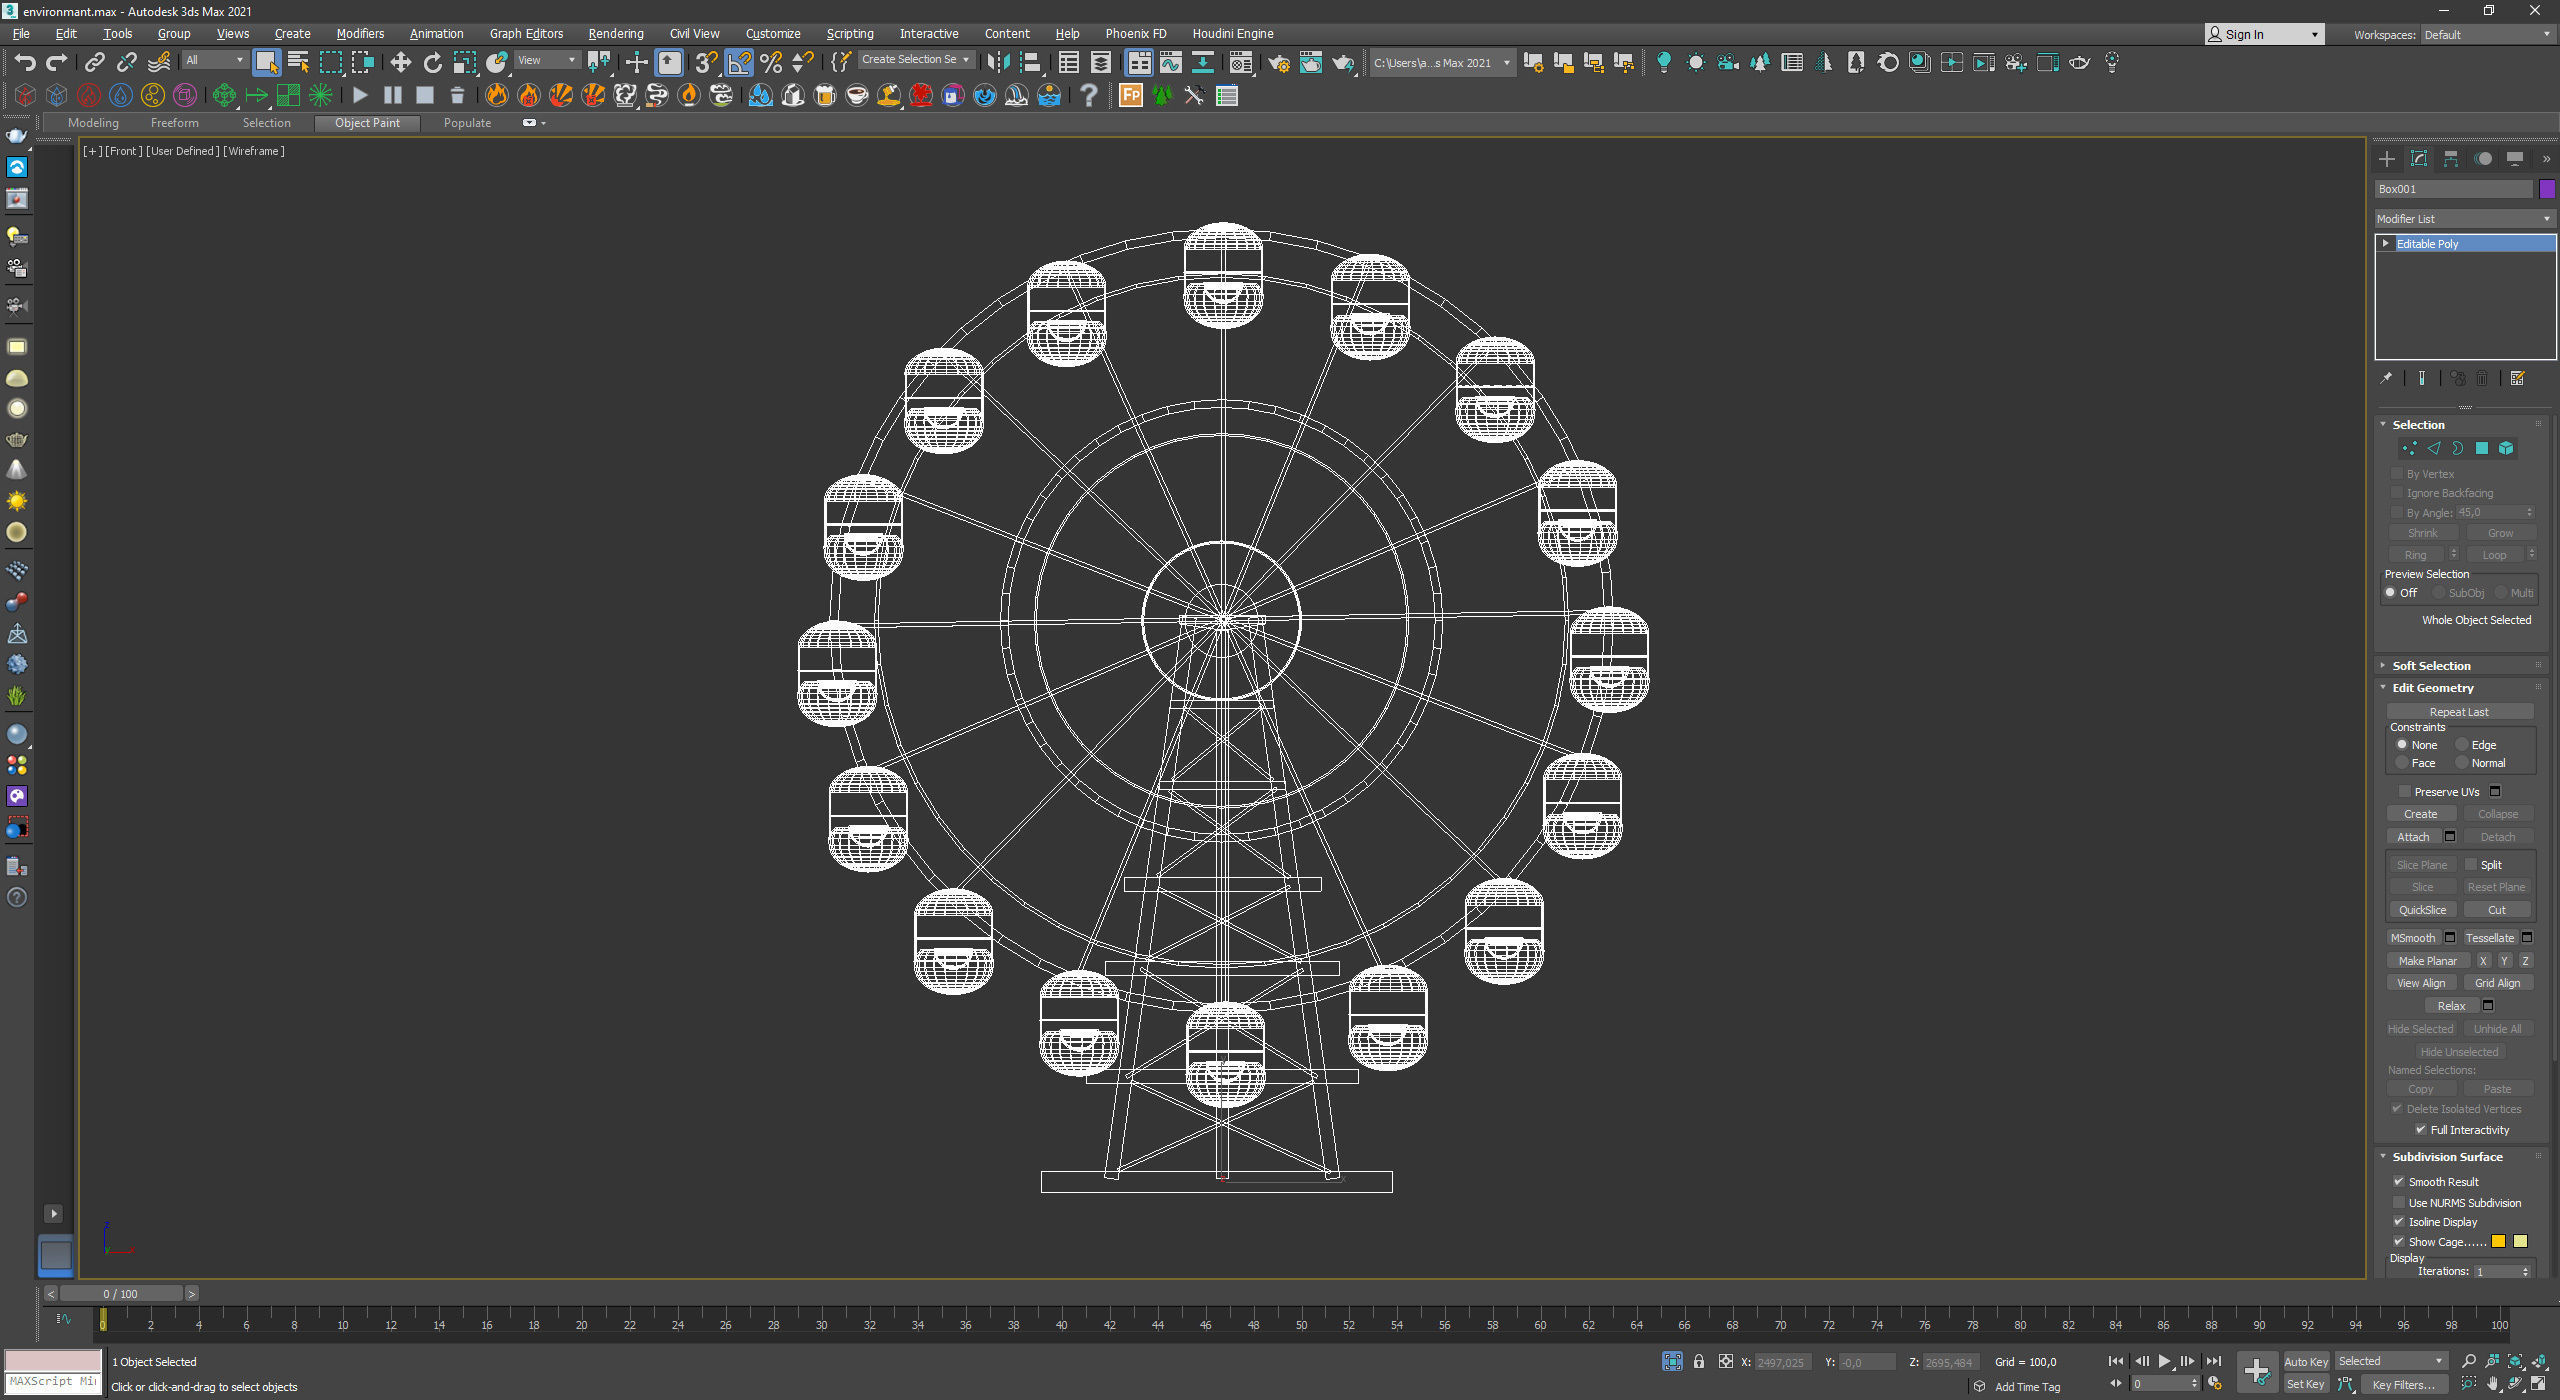Open the Hierarchy panel tab

(2451, 159)
